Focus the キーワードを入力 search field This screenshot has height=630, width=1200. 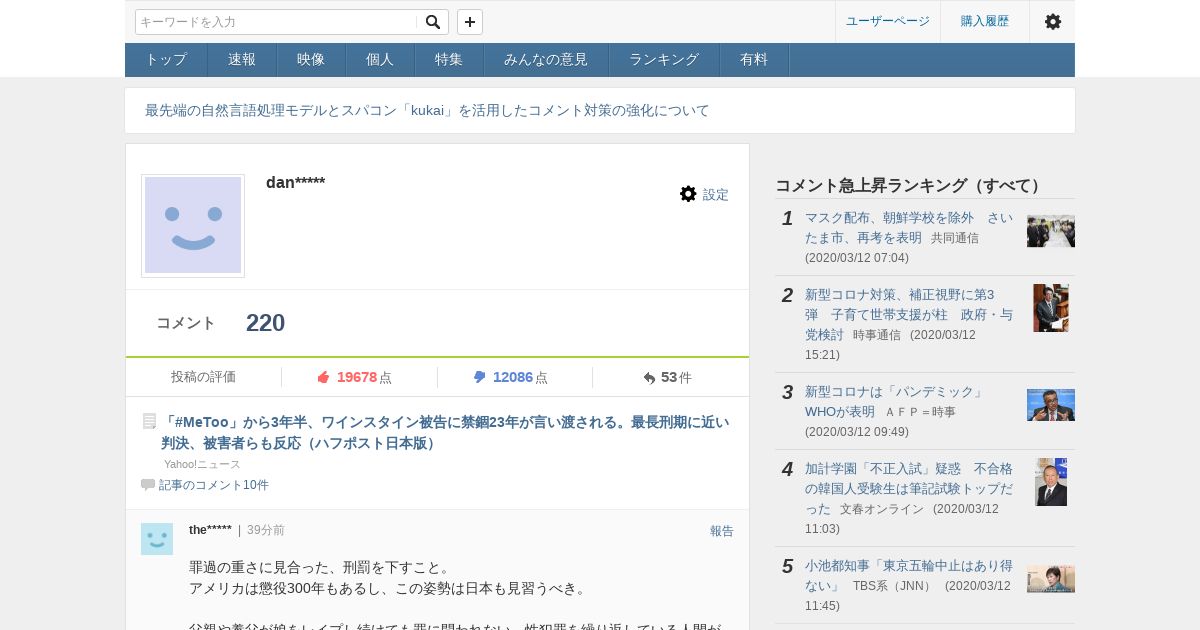click(x=277, y=22)
